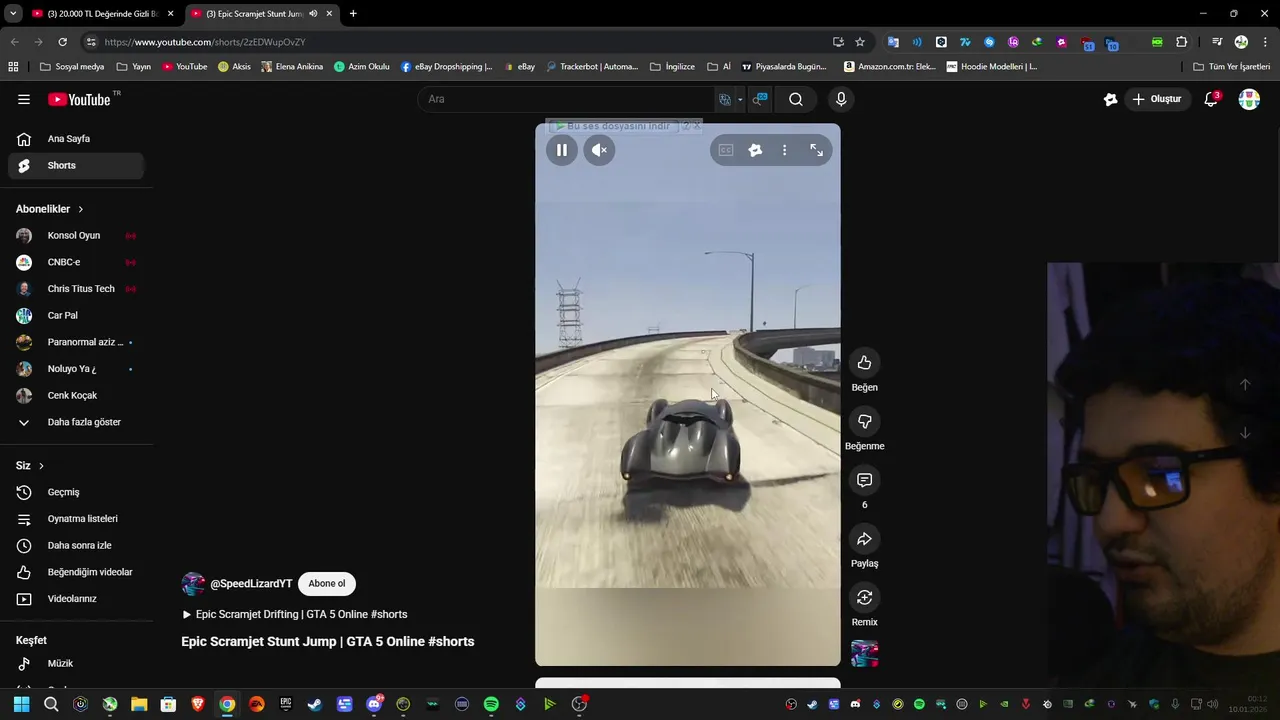Dislike the short with Beğenme button
The height and width of the screenshot is (720, 1280).
point(864,422)
